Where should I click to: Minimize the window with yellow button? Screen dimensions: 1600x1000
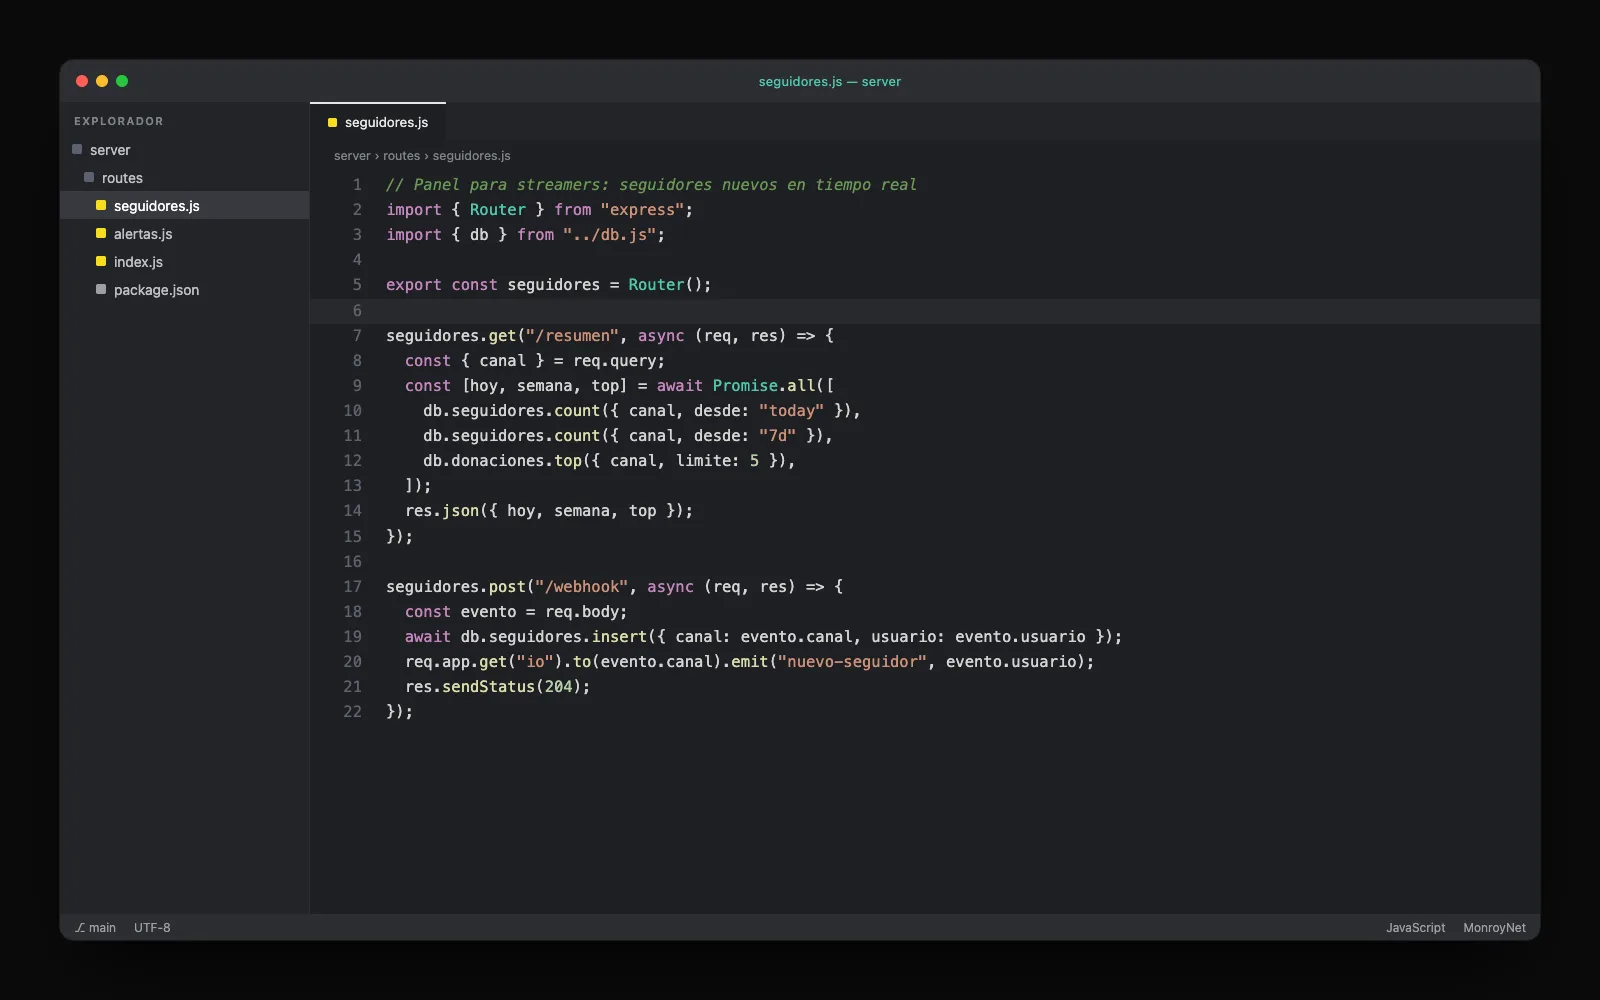point(102,81)
